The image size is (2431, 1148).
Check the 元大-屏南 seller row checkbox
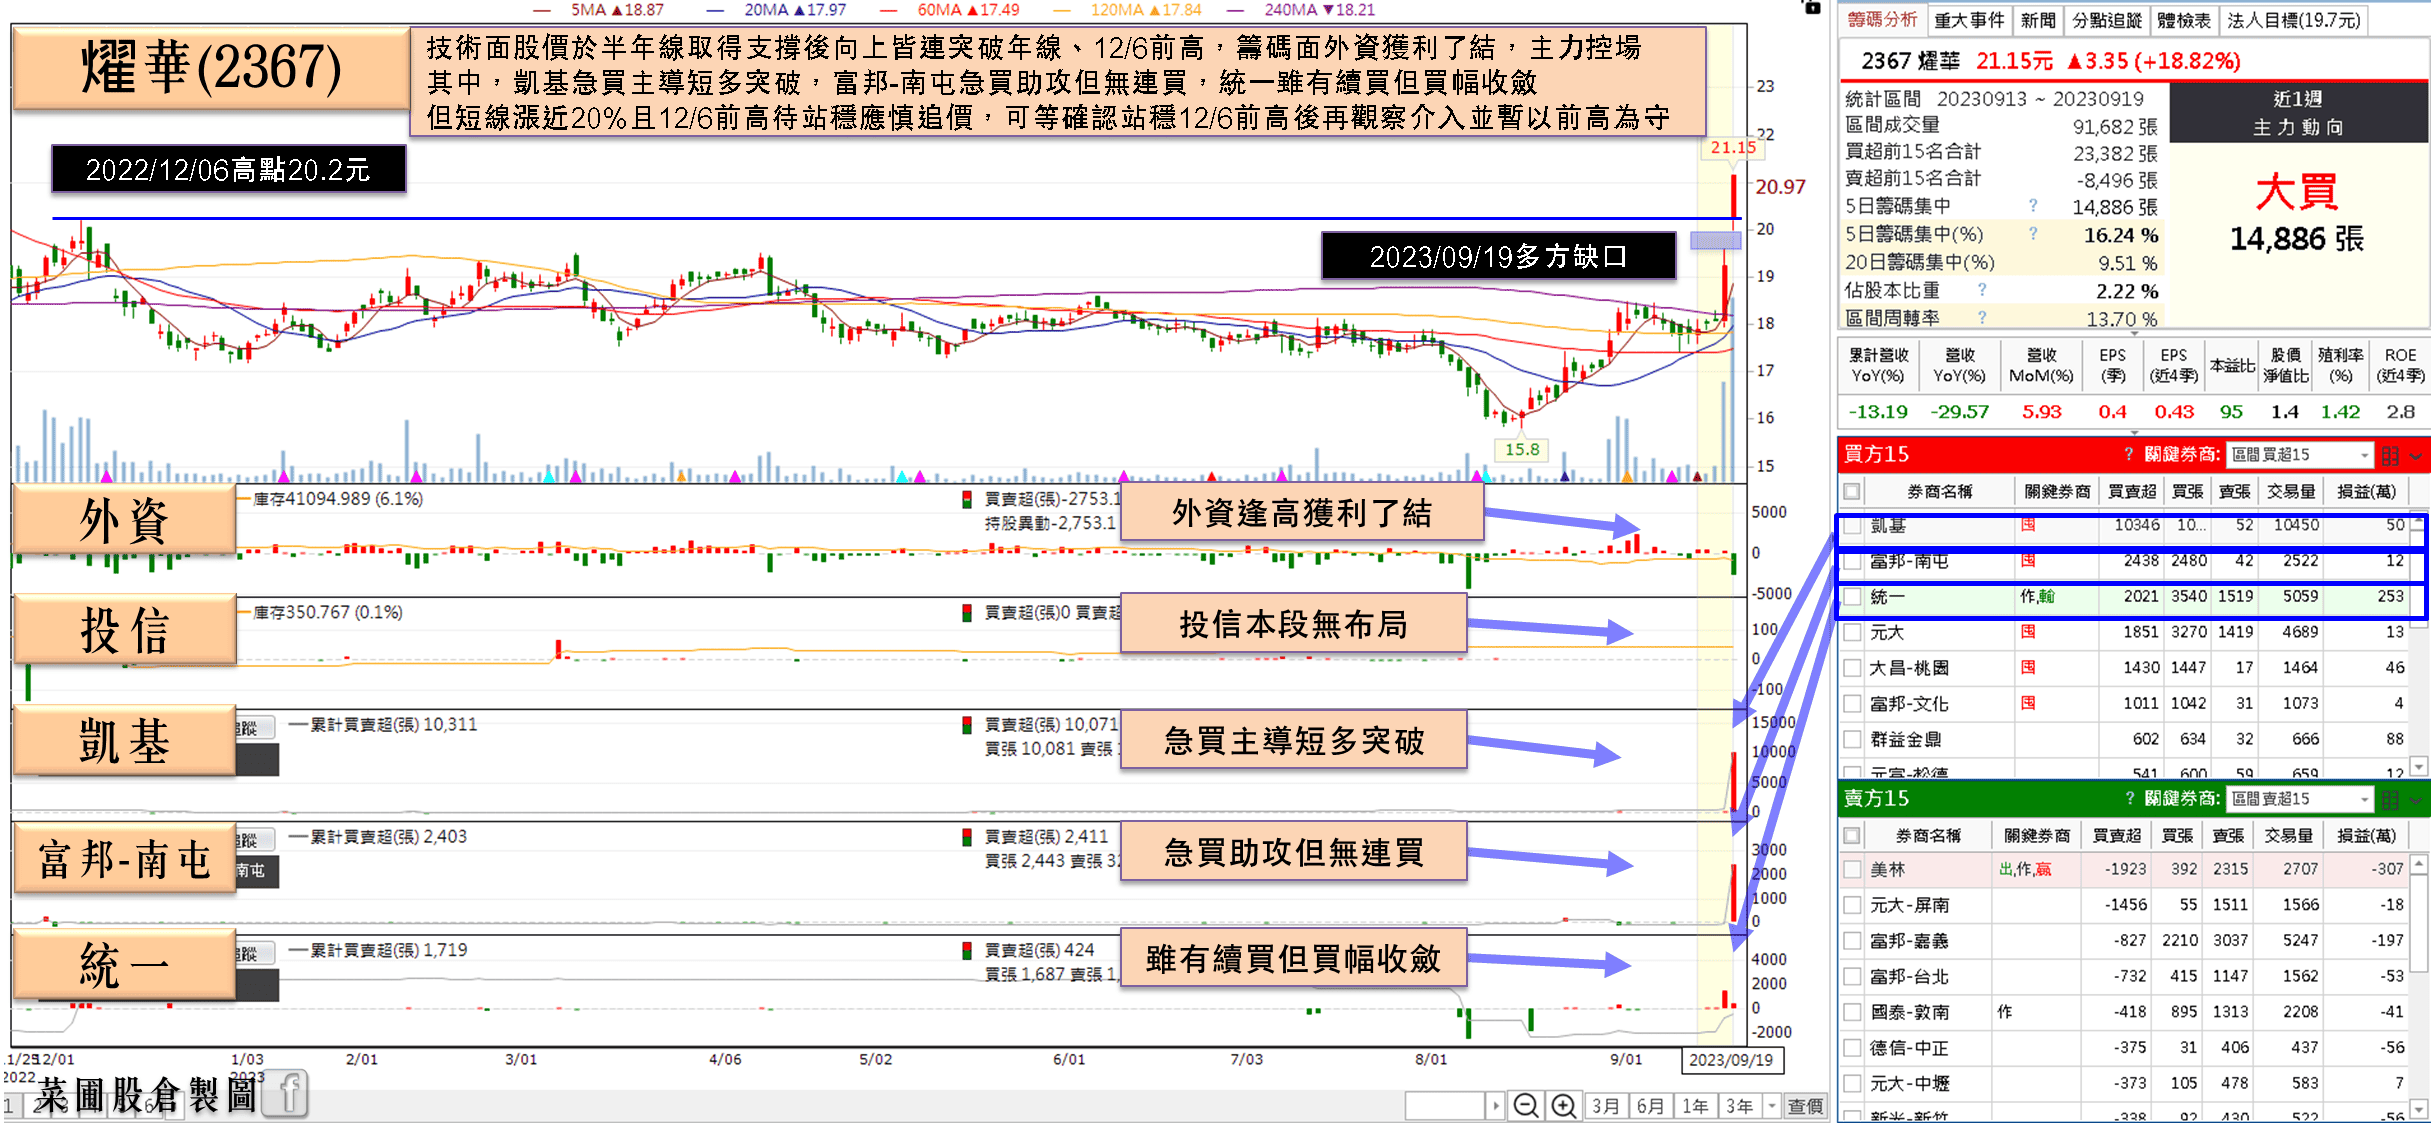tap(1852, 905)
